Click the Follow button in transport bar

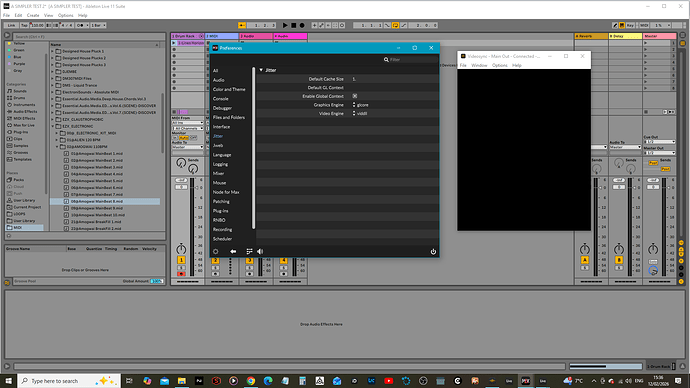click(x=242, y=26)
